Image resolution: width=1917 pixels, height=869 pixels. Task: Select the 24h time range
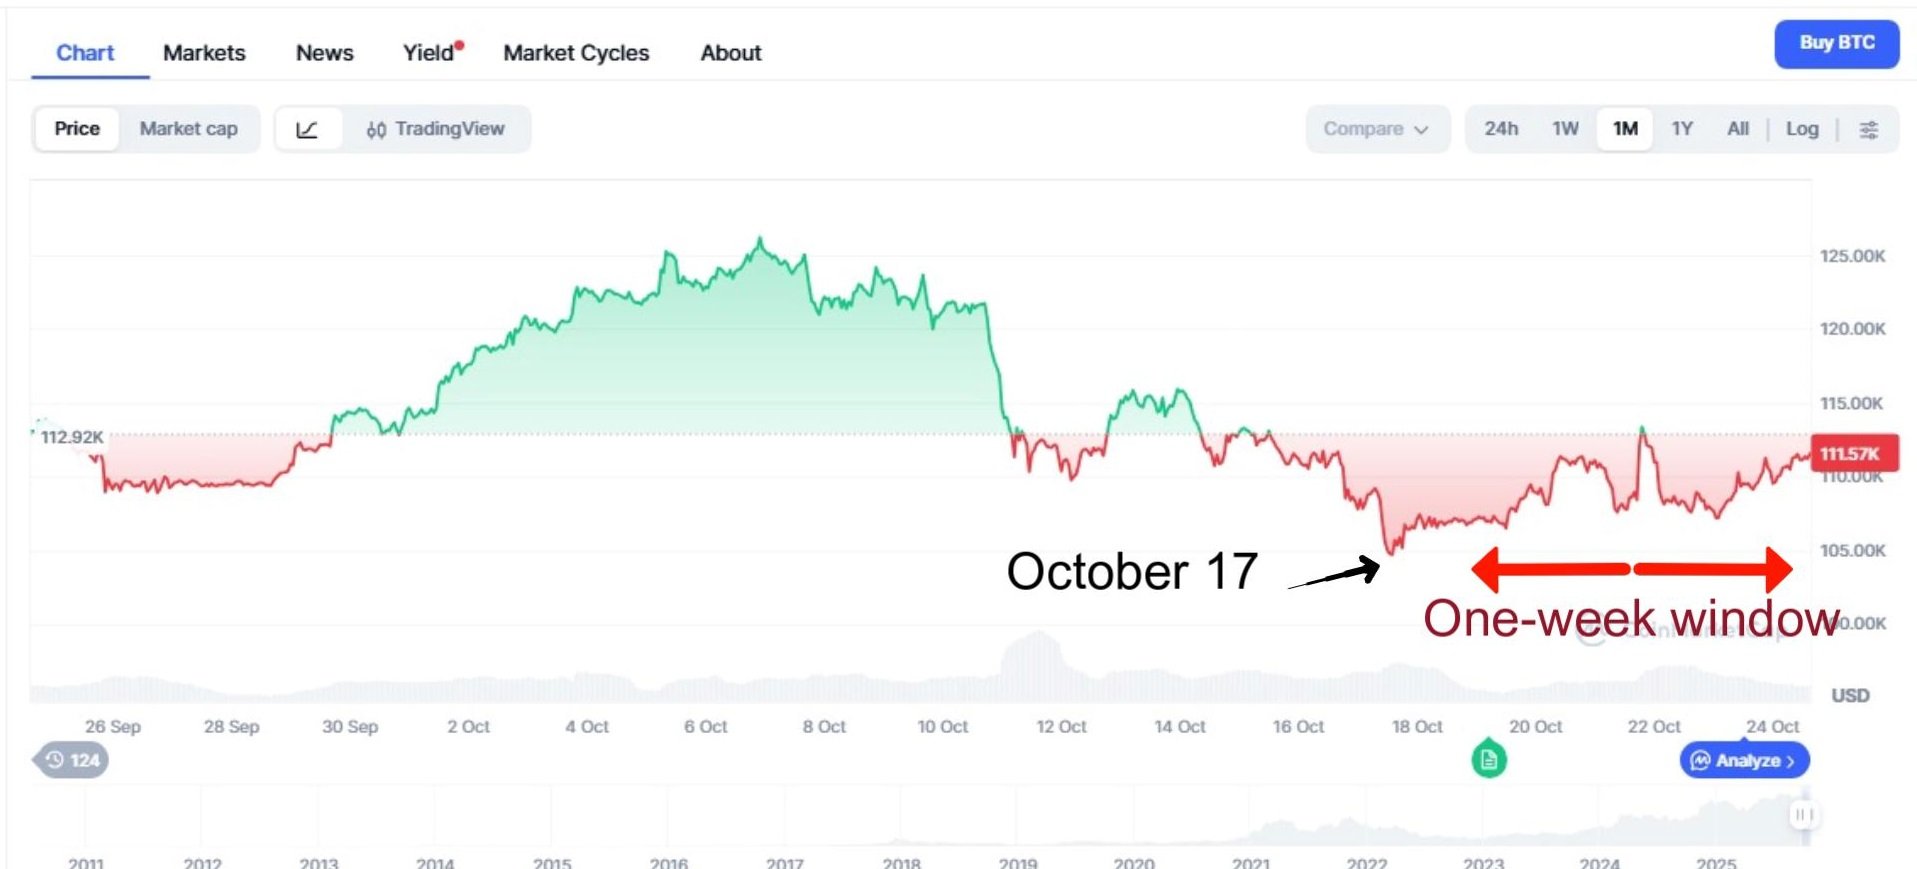point(1500,129)
